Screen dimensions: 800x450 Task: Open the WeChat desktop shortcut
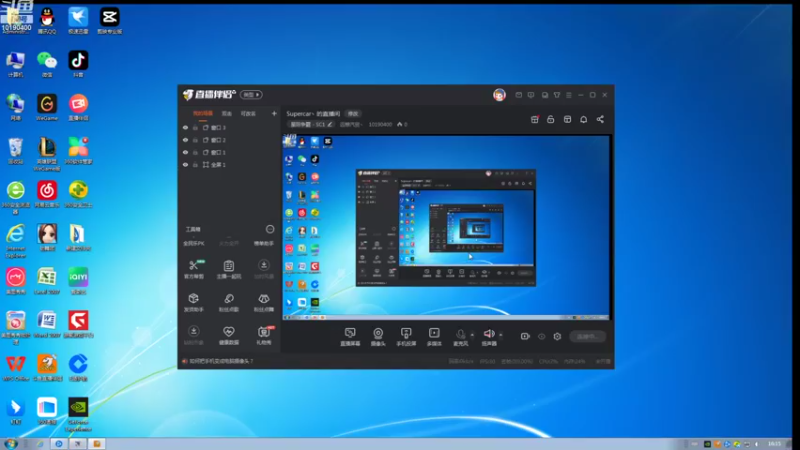pos(47,64)
